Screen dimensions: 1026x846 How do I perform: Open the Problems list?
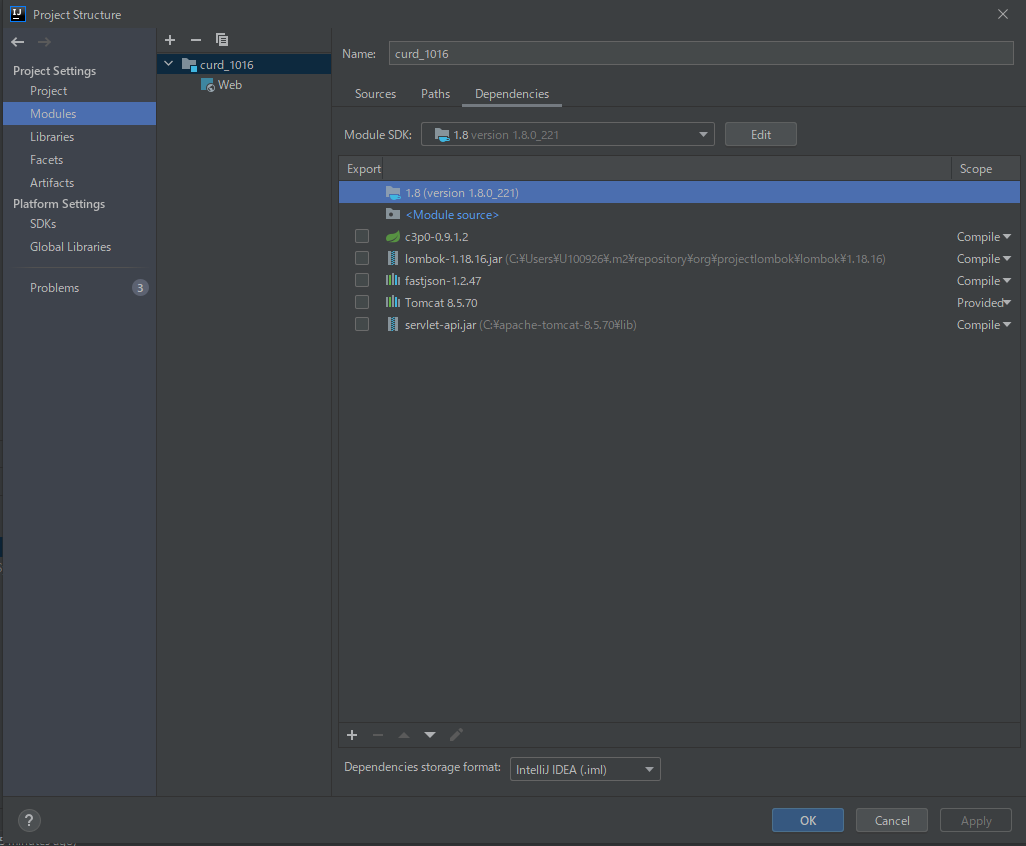[x=54, y=288]
